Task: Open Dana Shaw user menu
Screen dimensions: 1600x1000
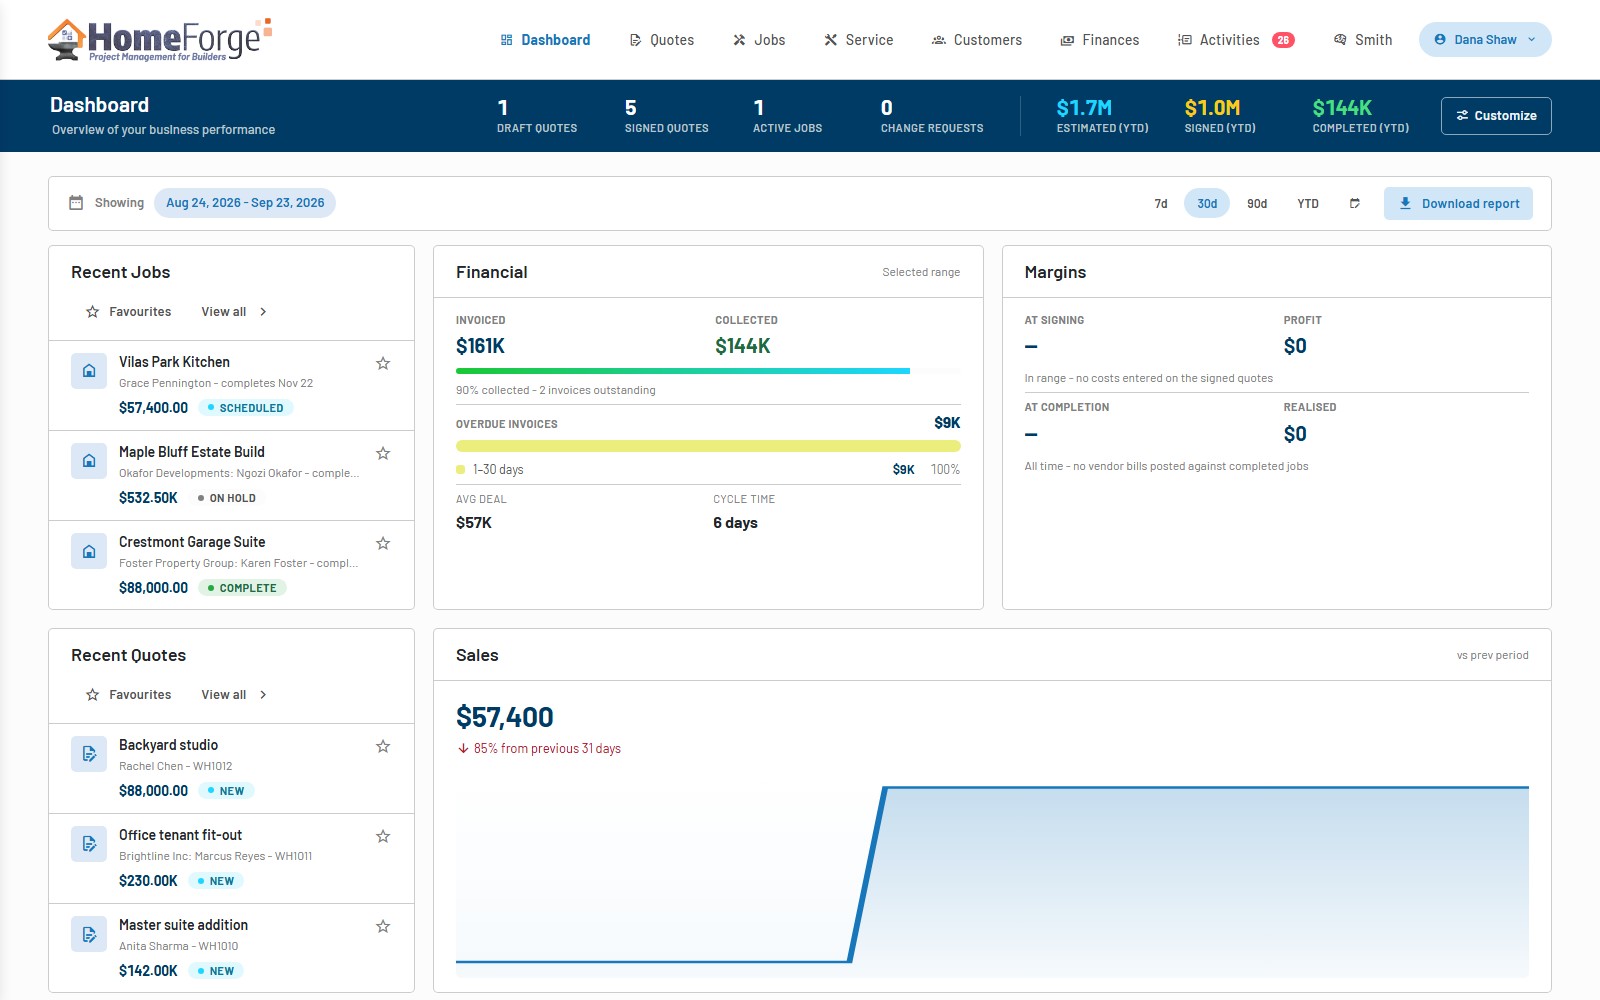Action: [x=1485, y=40]
